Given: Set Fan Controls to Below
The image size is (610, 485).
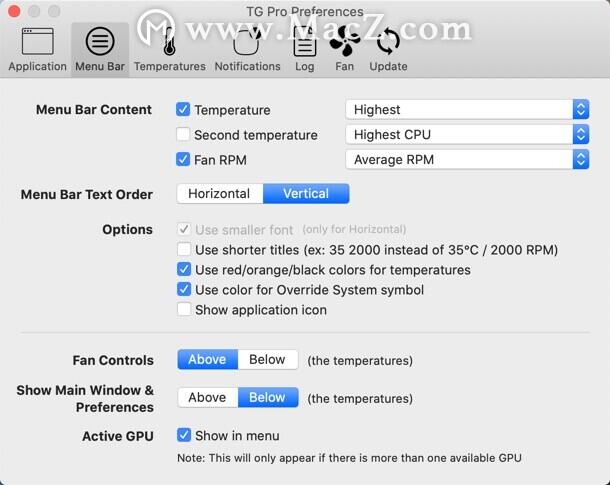Looking at the screenshot, I should [x=268, y=359].
